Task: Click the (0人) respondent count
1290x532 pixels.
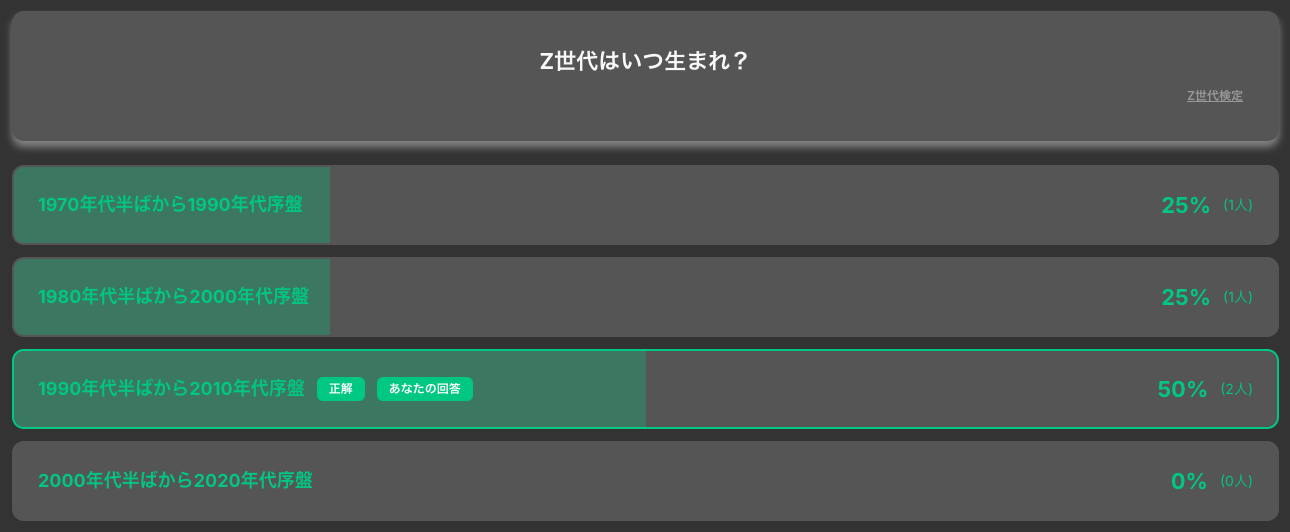Action: 1236,481
